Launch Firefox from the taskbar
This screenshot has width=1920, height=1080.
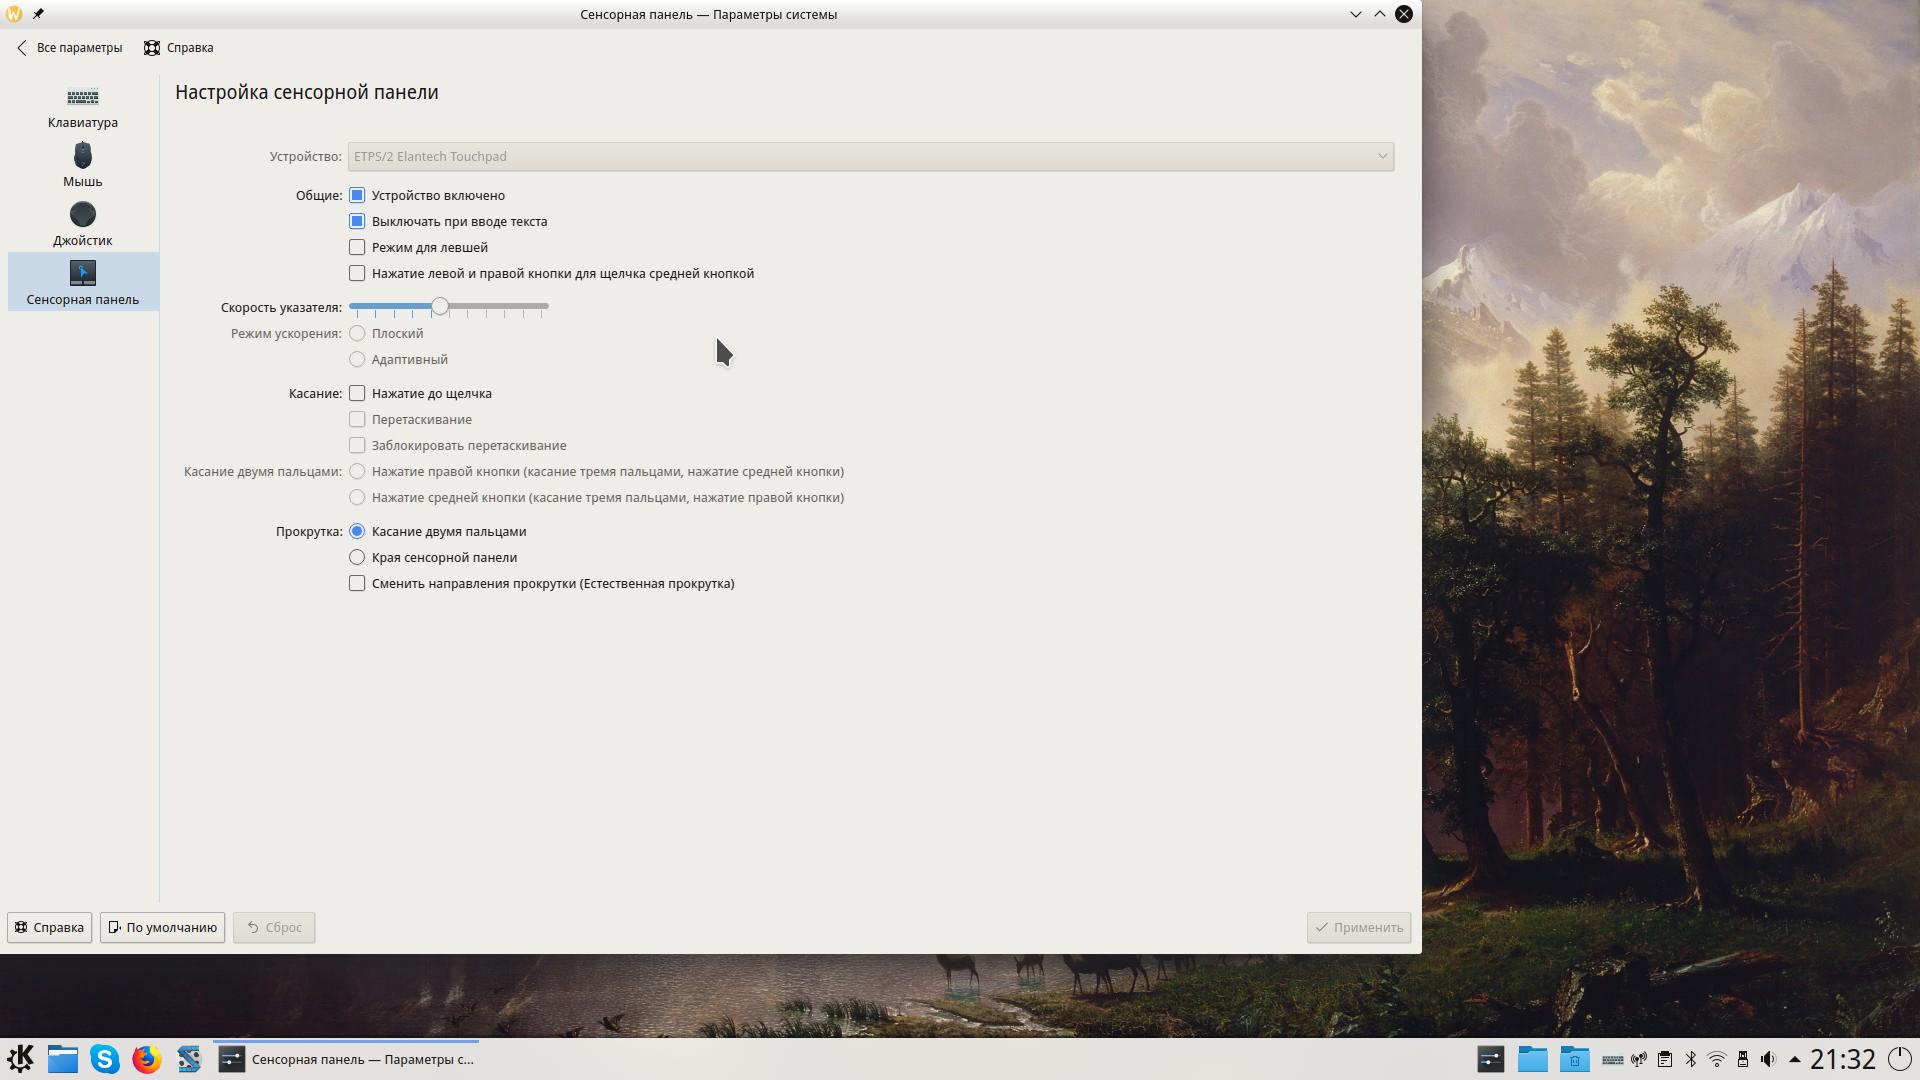[x=147, y=1059]
